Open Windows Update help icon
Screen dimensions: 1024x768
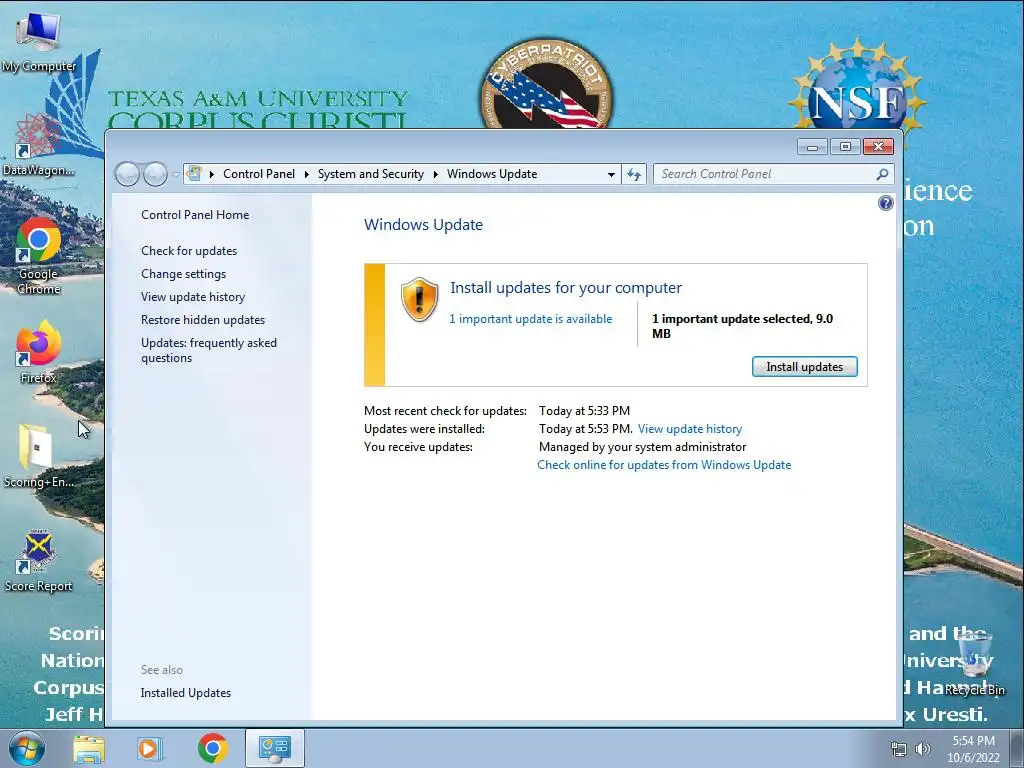pyautogui.click(x=886, y=203)
